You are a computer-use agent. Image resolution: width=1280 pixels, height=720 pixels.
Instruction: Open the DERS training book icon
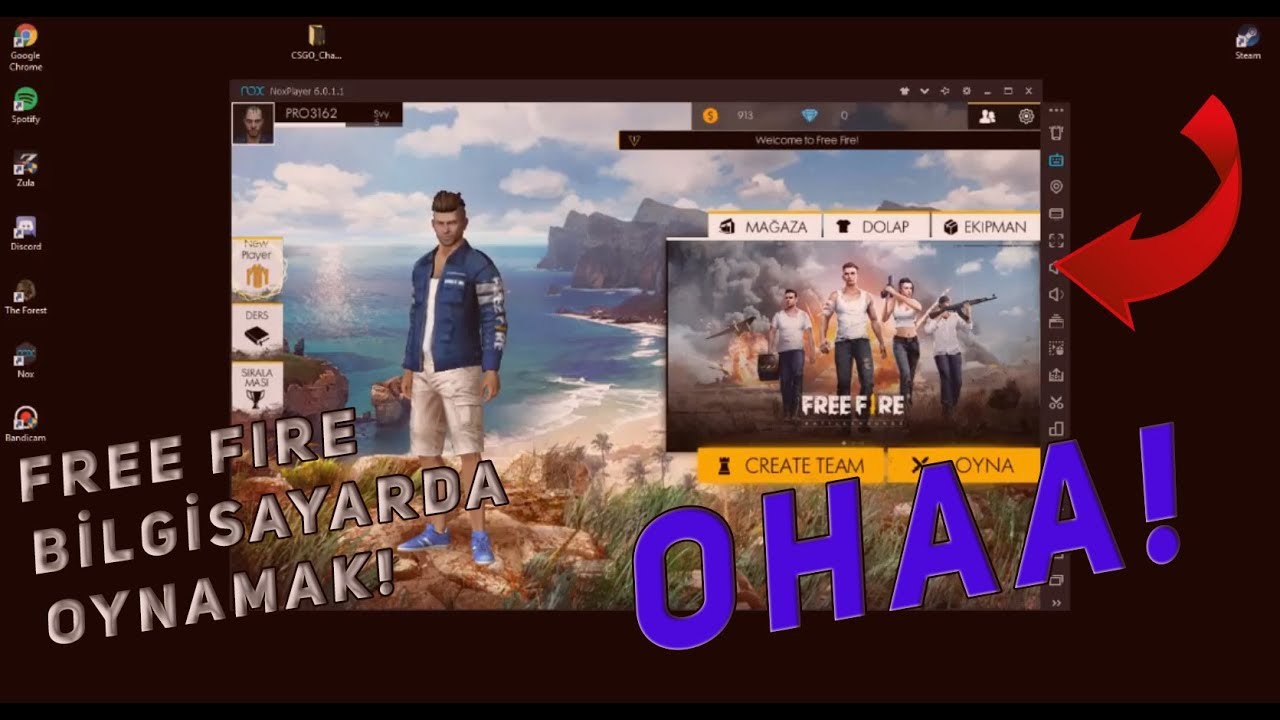257,330
